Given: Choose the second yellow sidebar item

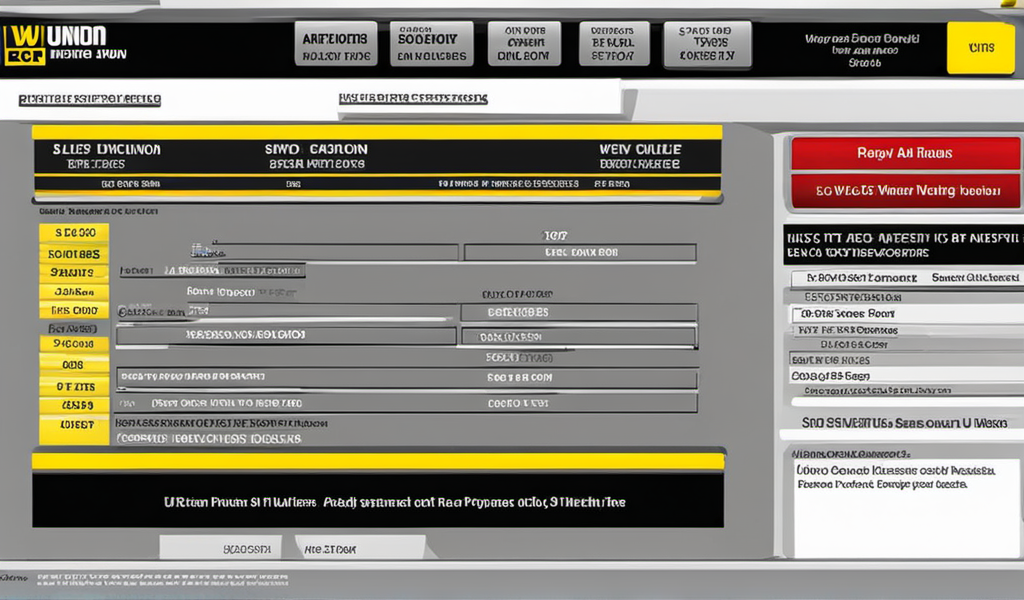Looking at the screenshot, I should (x=74, y=253).
